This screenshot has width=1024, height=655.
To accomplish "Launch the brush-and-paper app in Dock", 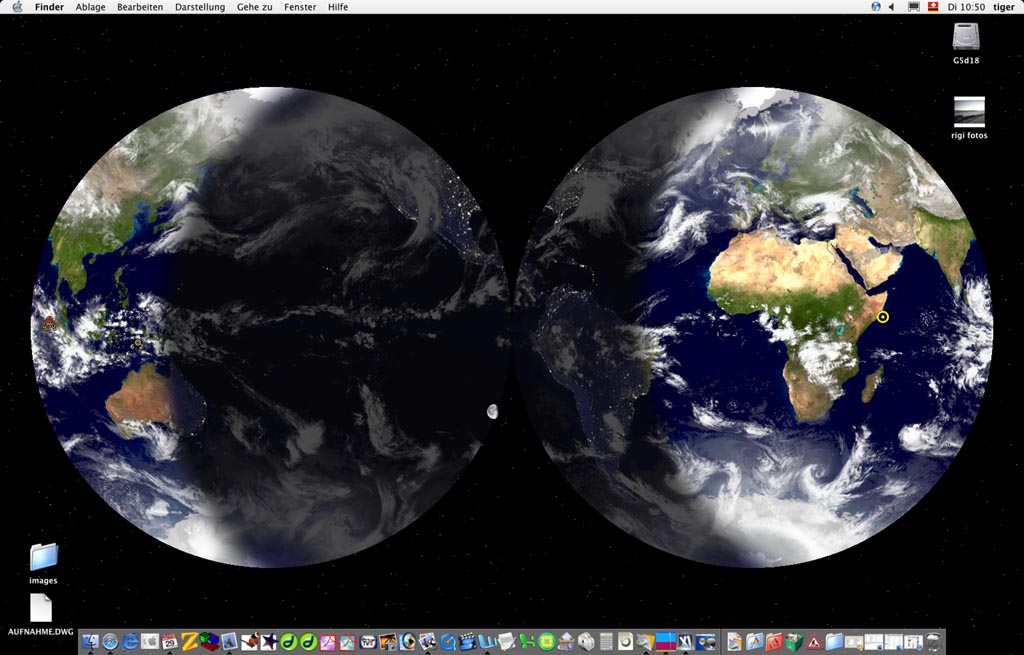I will (x=249, y=641).
